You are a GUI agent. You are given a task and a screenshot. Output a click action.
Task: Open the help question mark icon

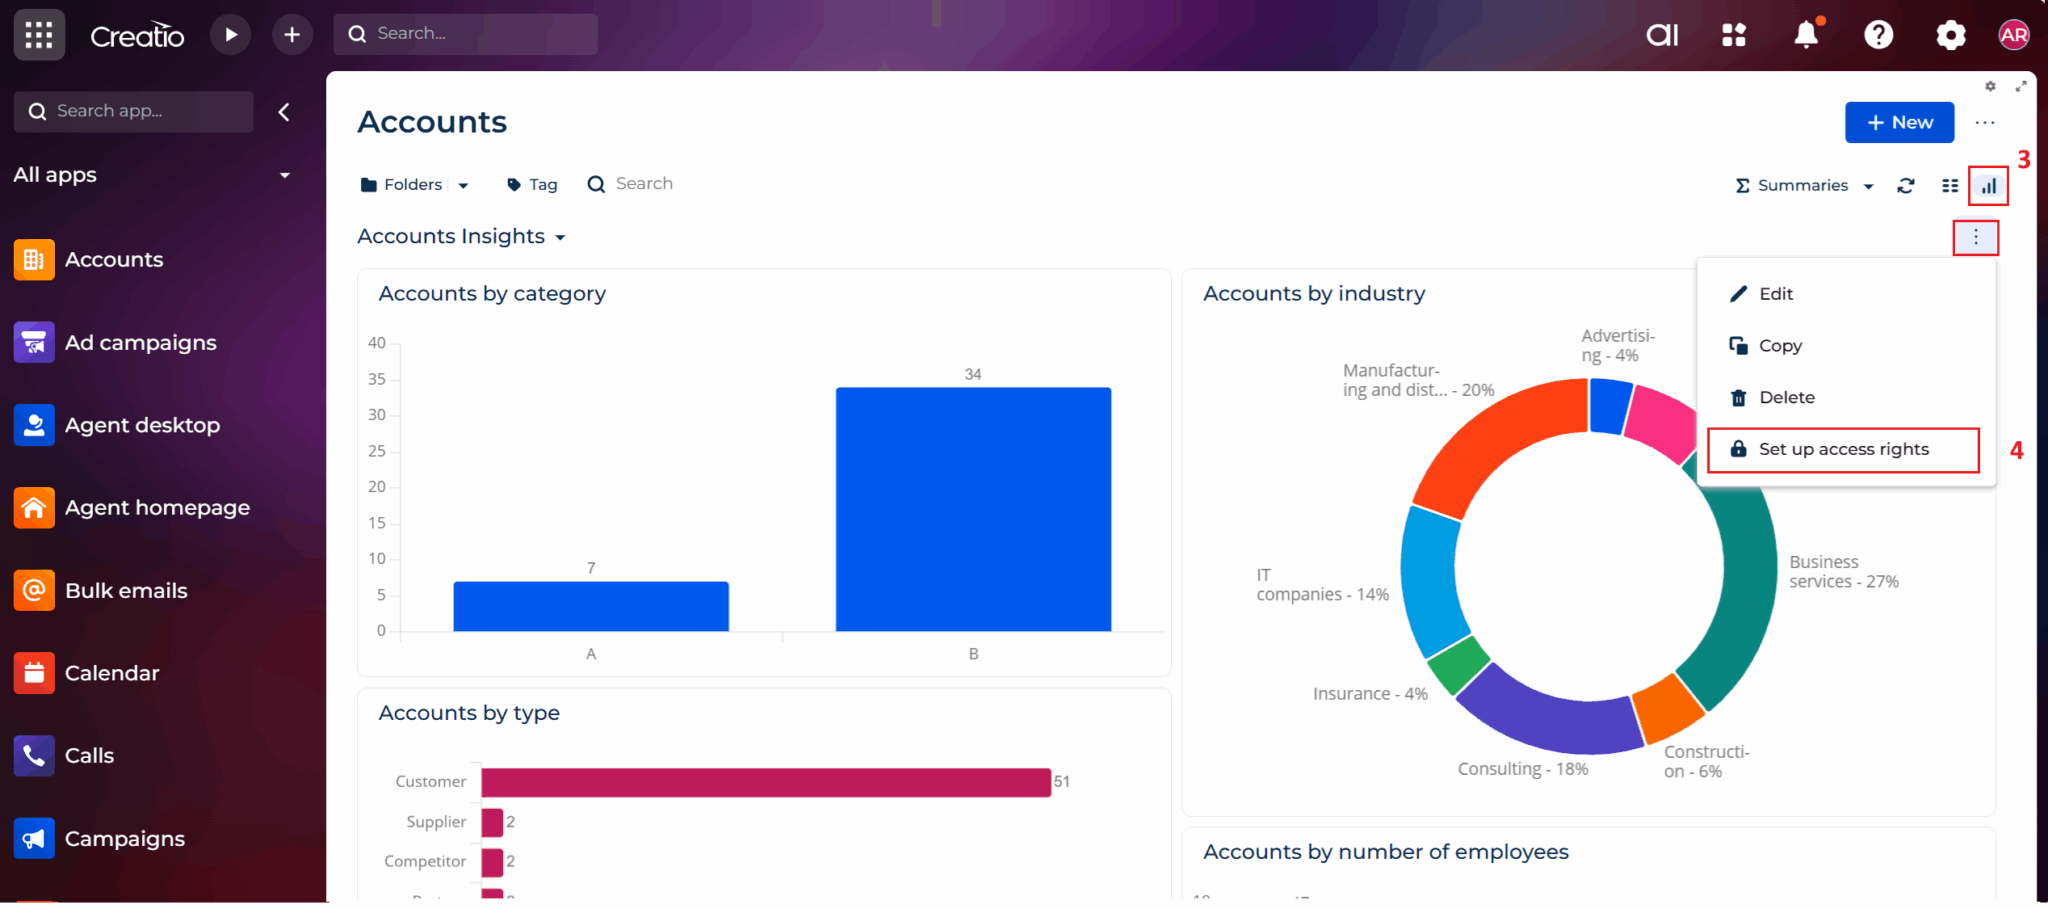(1880, 34)
